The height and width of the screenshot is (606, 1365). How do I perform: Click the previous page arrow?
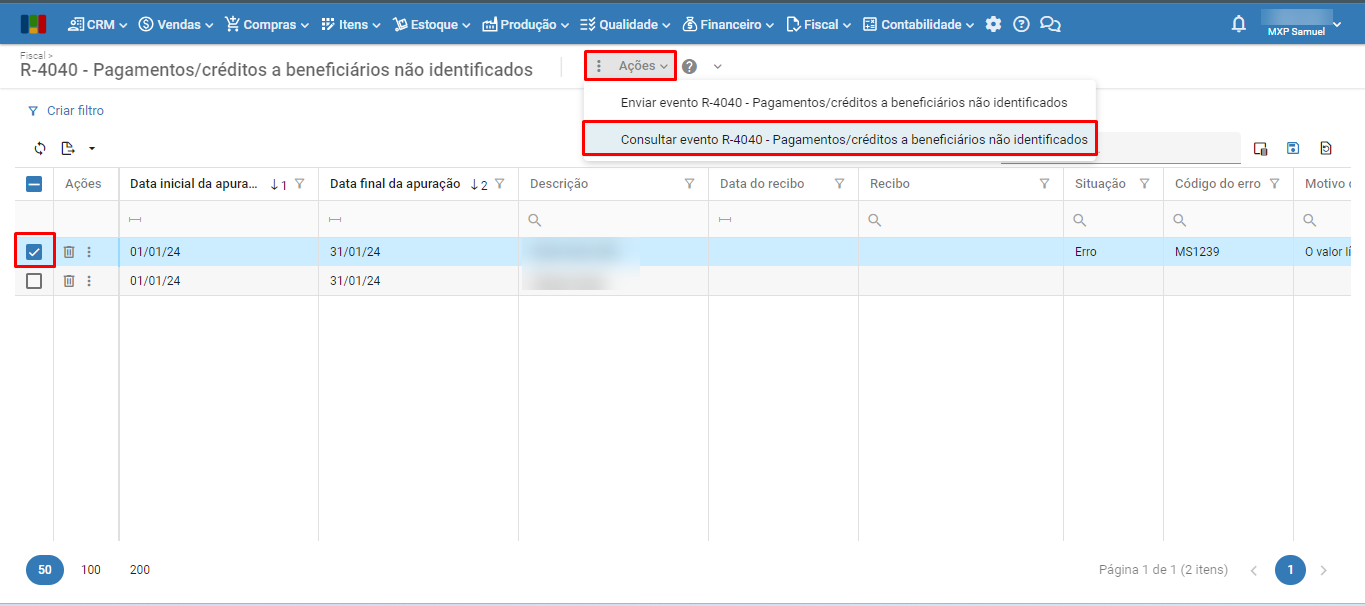1254,570
